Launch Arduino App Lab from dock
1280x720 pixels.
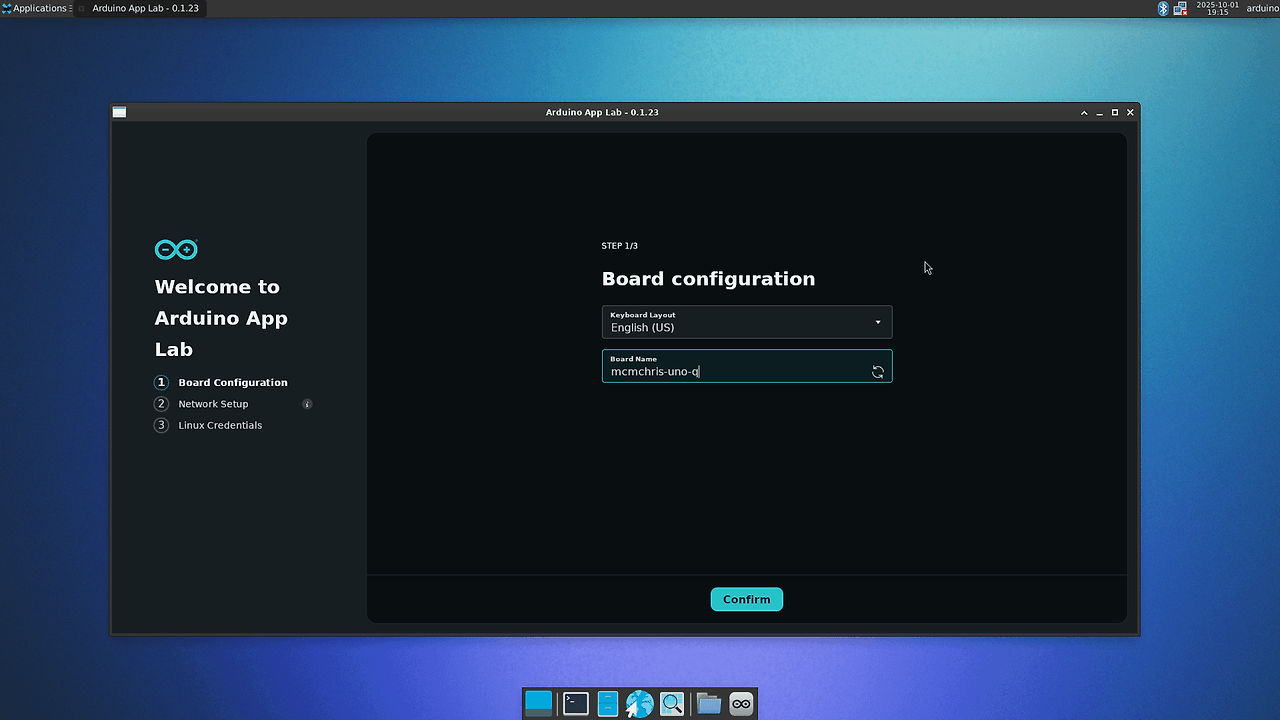[x=741, y=703]
